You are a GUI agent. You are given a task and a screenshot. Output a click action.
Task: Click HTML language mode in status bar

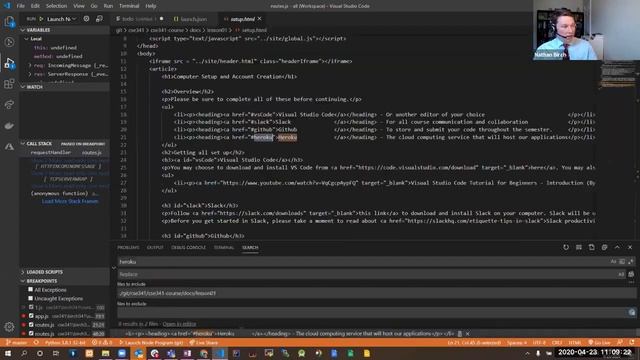[575, 343]
